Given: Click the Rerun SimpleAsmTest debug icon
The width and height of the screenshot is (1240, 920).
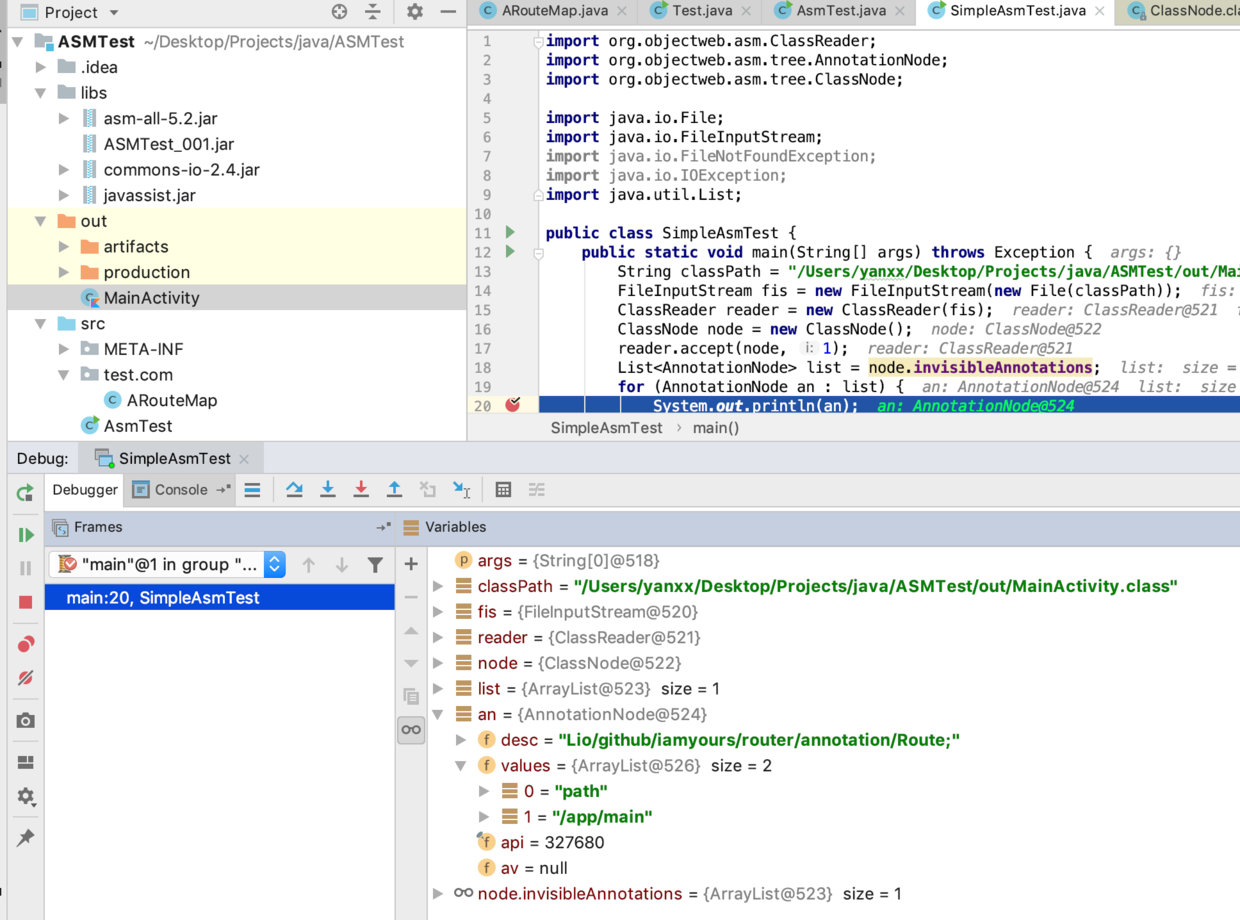Looking at the screenshot, I should click(x=25, y=492).
